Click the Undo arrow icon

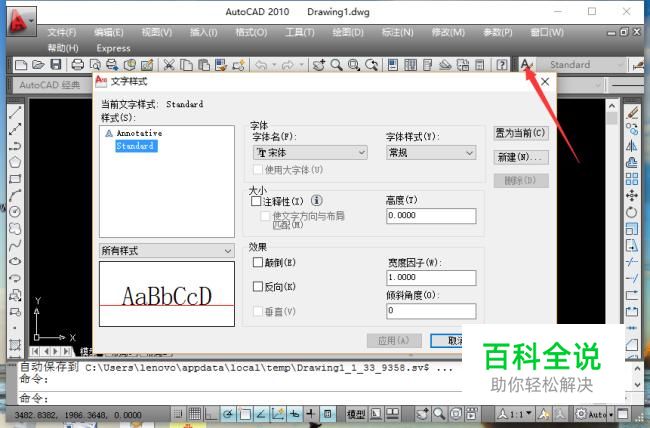pyautogui.click(x=261, y=65)
